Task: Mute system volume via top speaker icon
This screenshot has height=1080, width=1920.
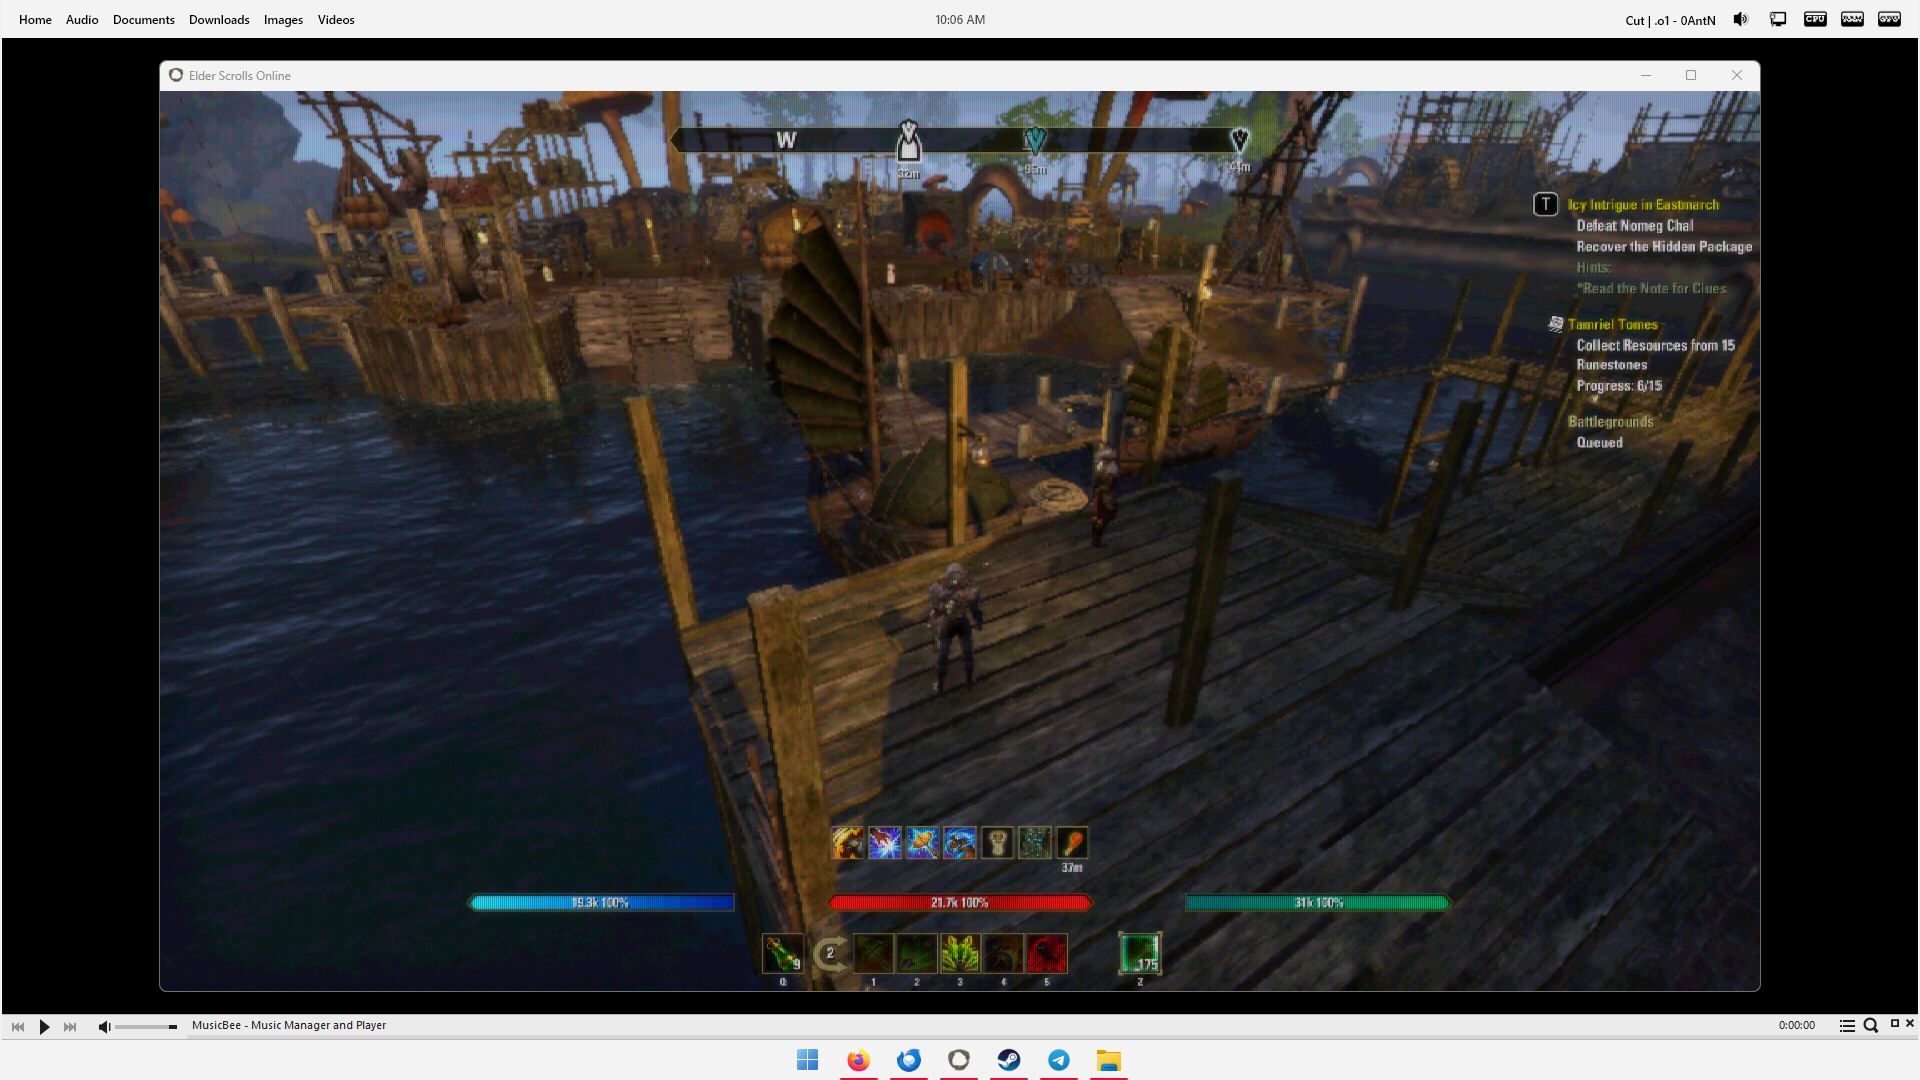Action: pos(1741,19)
